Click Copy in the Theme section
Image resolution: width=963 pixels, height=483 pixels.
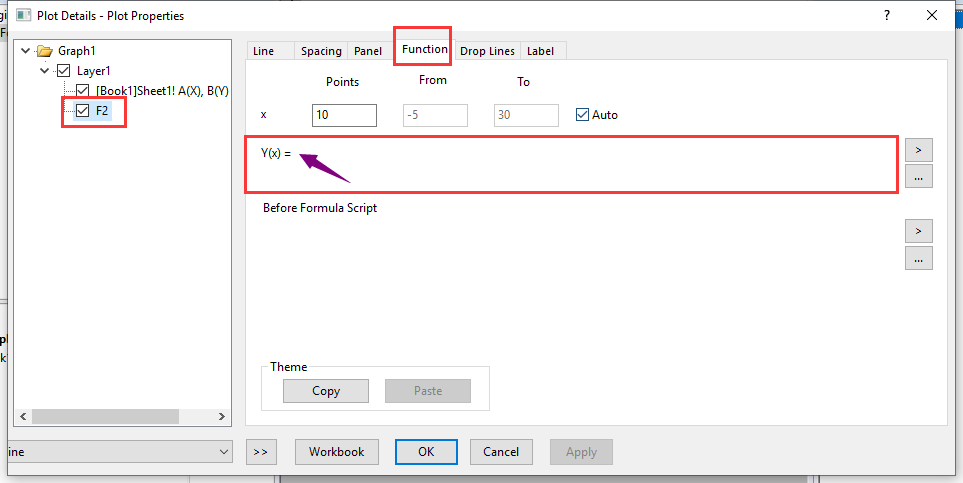(x=326, y=391)
